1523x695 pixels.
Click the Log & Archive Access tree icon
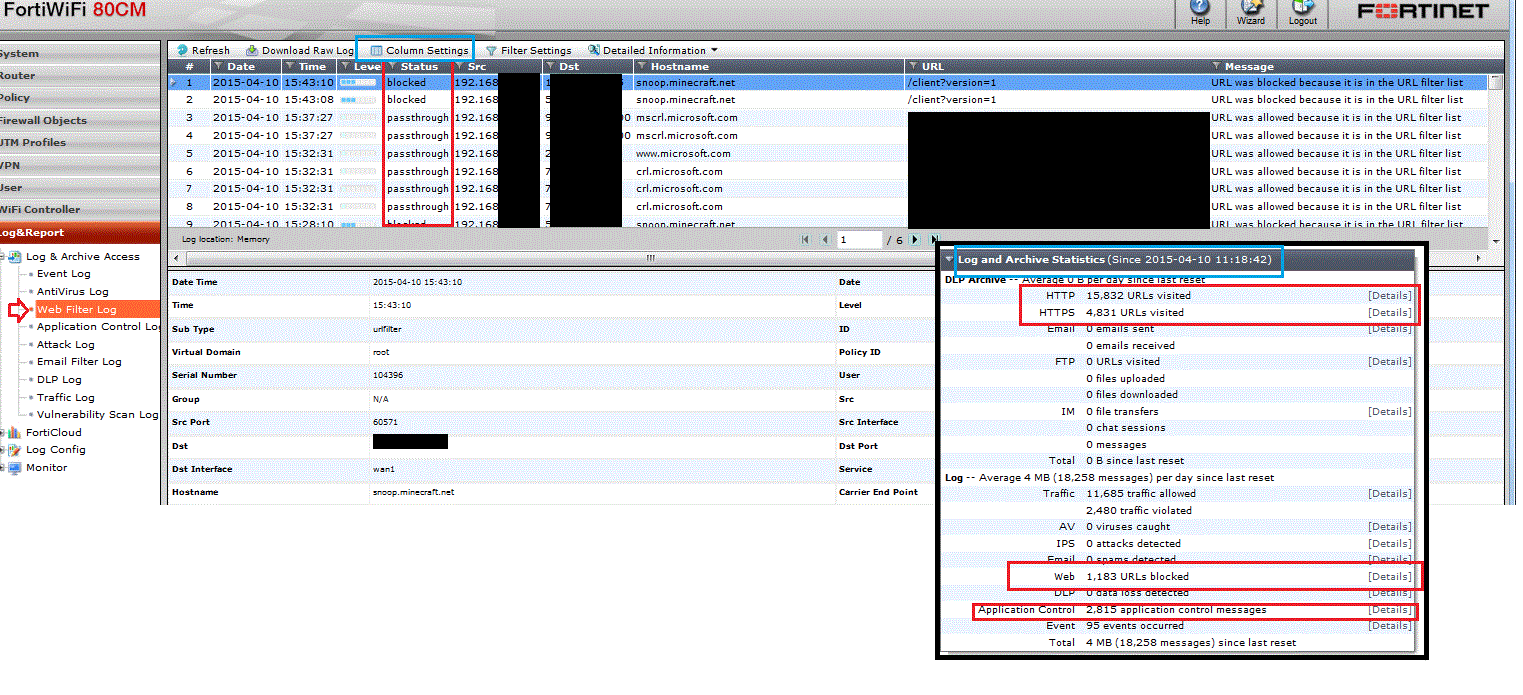pyautogui.click(x=14, y=257)
